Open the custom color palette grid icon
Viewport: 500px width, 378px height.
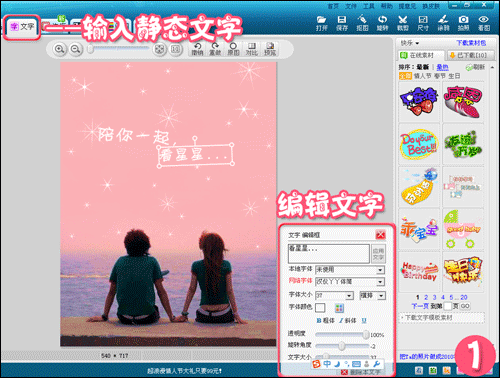click(339, 308)
